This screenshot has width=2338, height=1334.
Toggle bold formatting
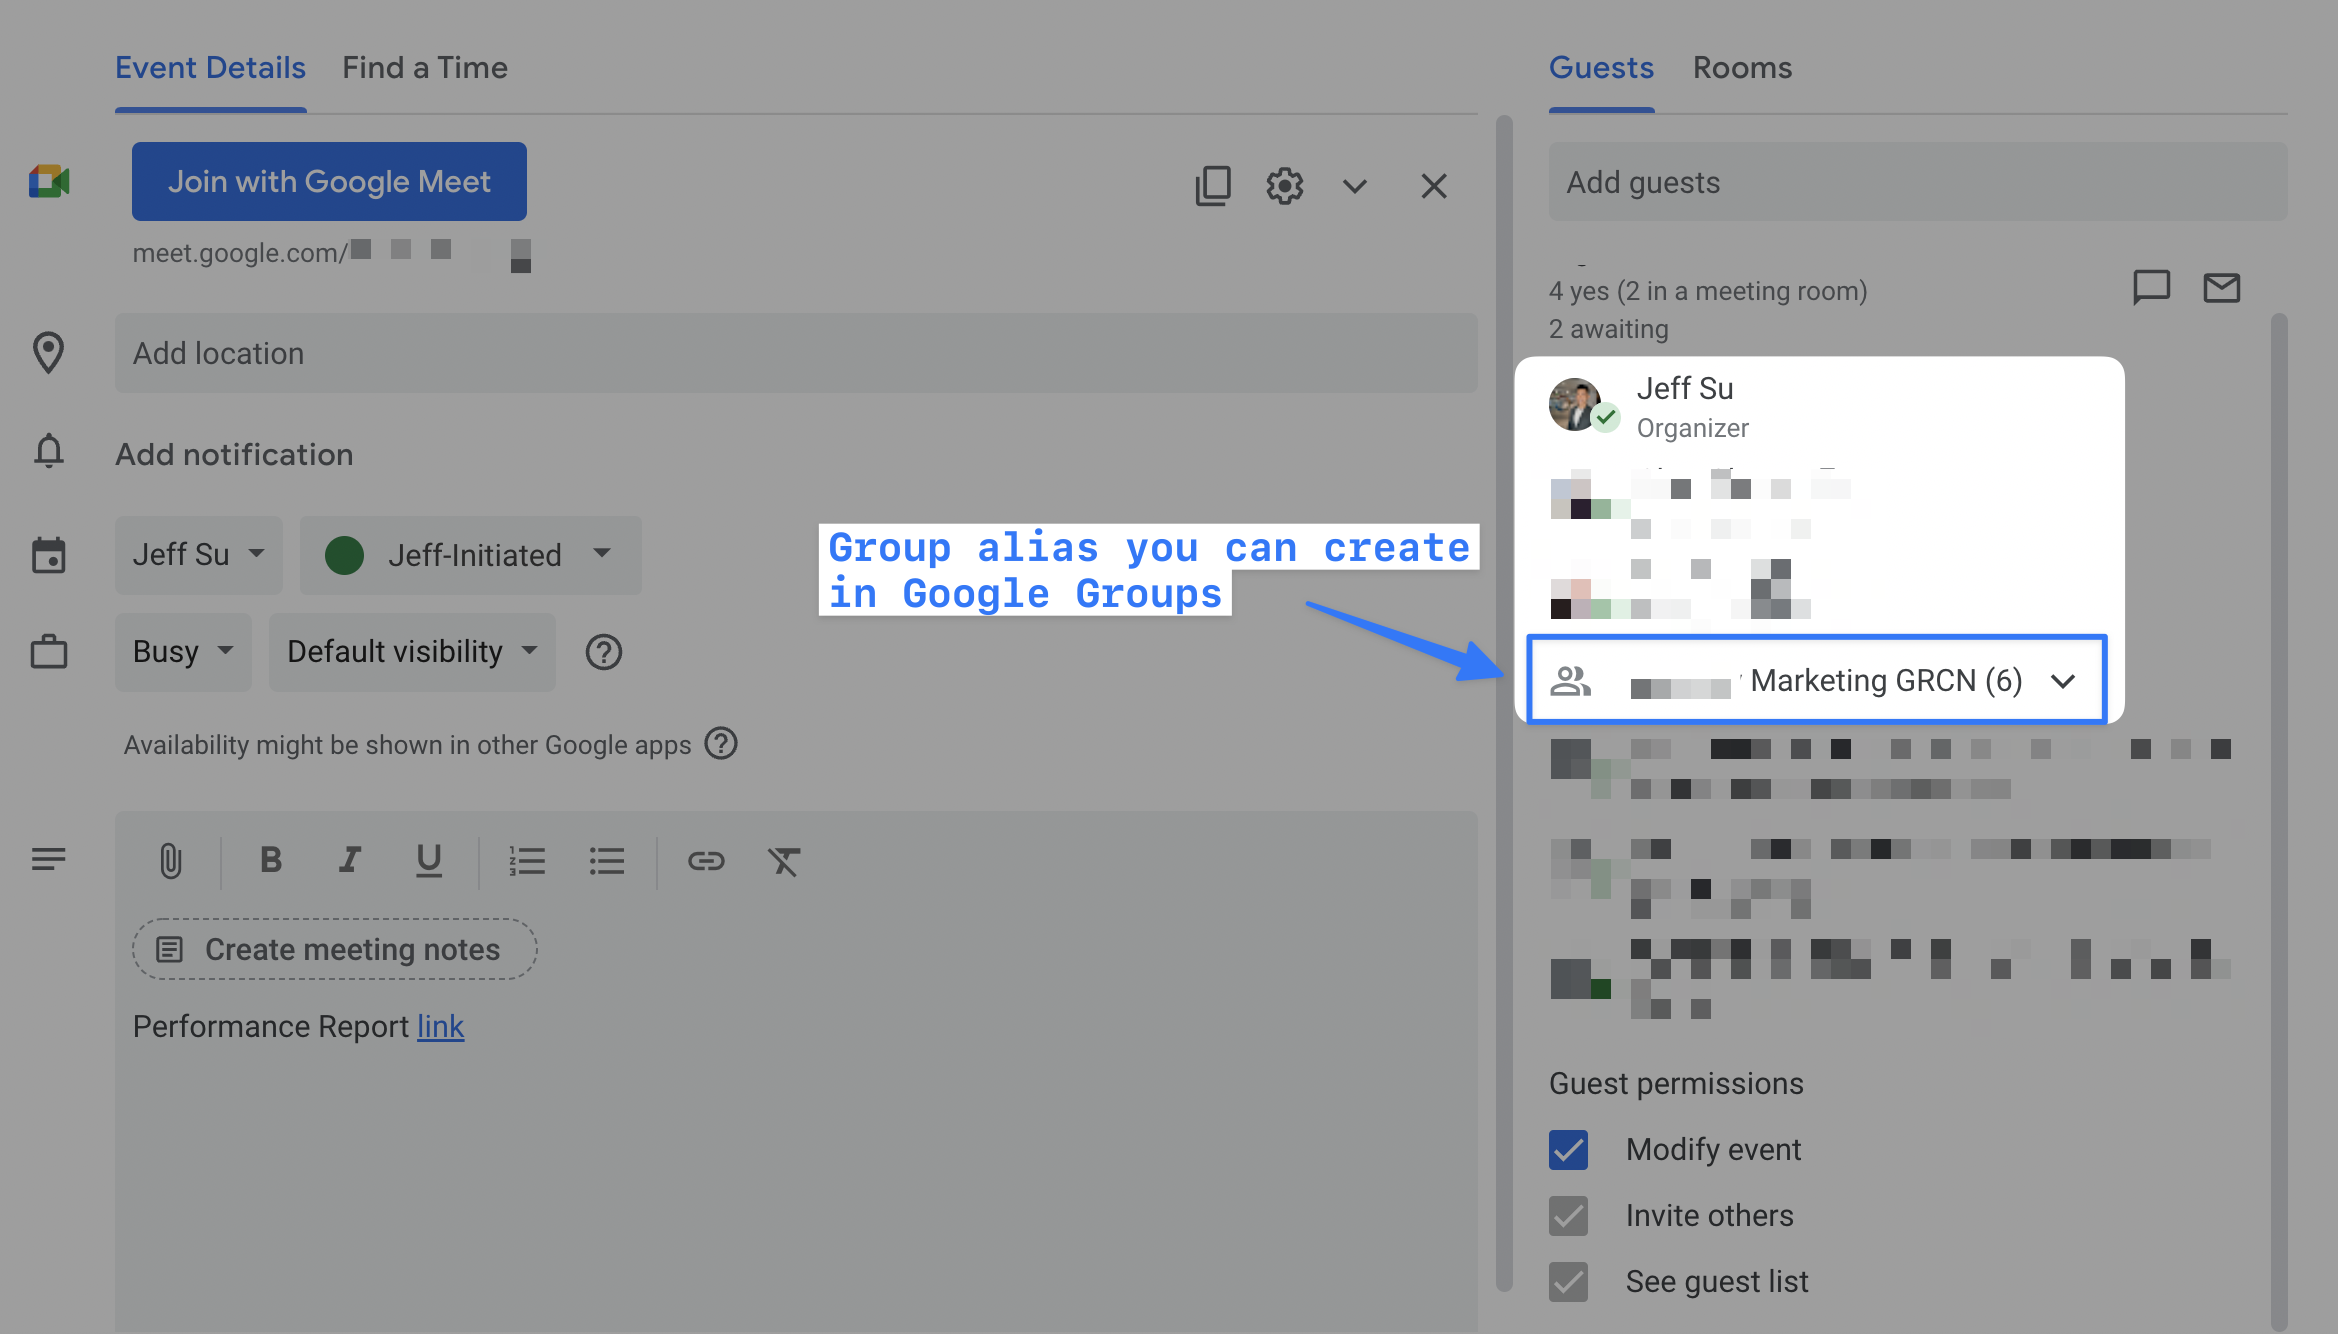[270, 860]
